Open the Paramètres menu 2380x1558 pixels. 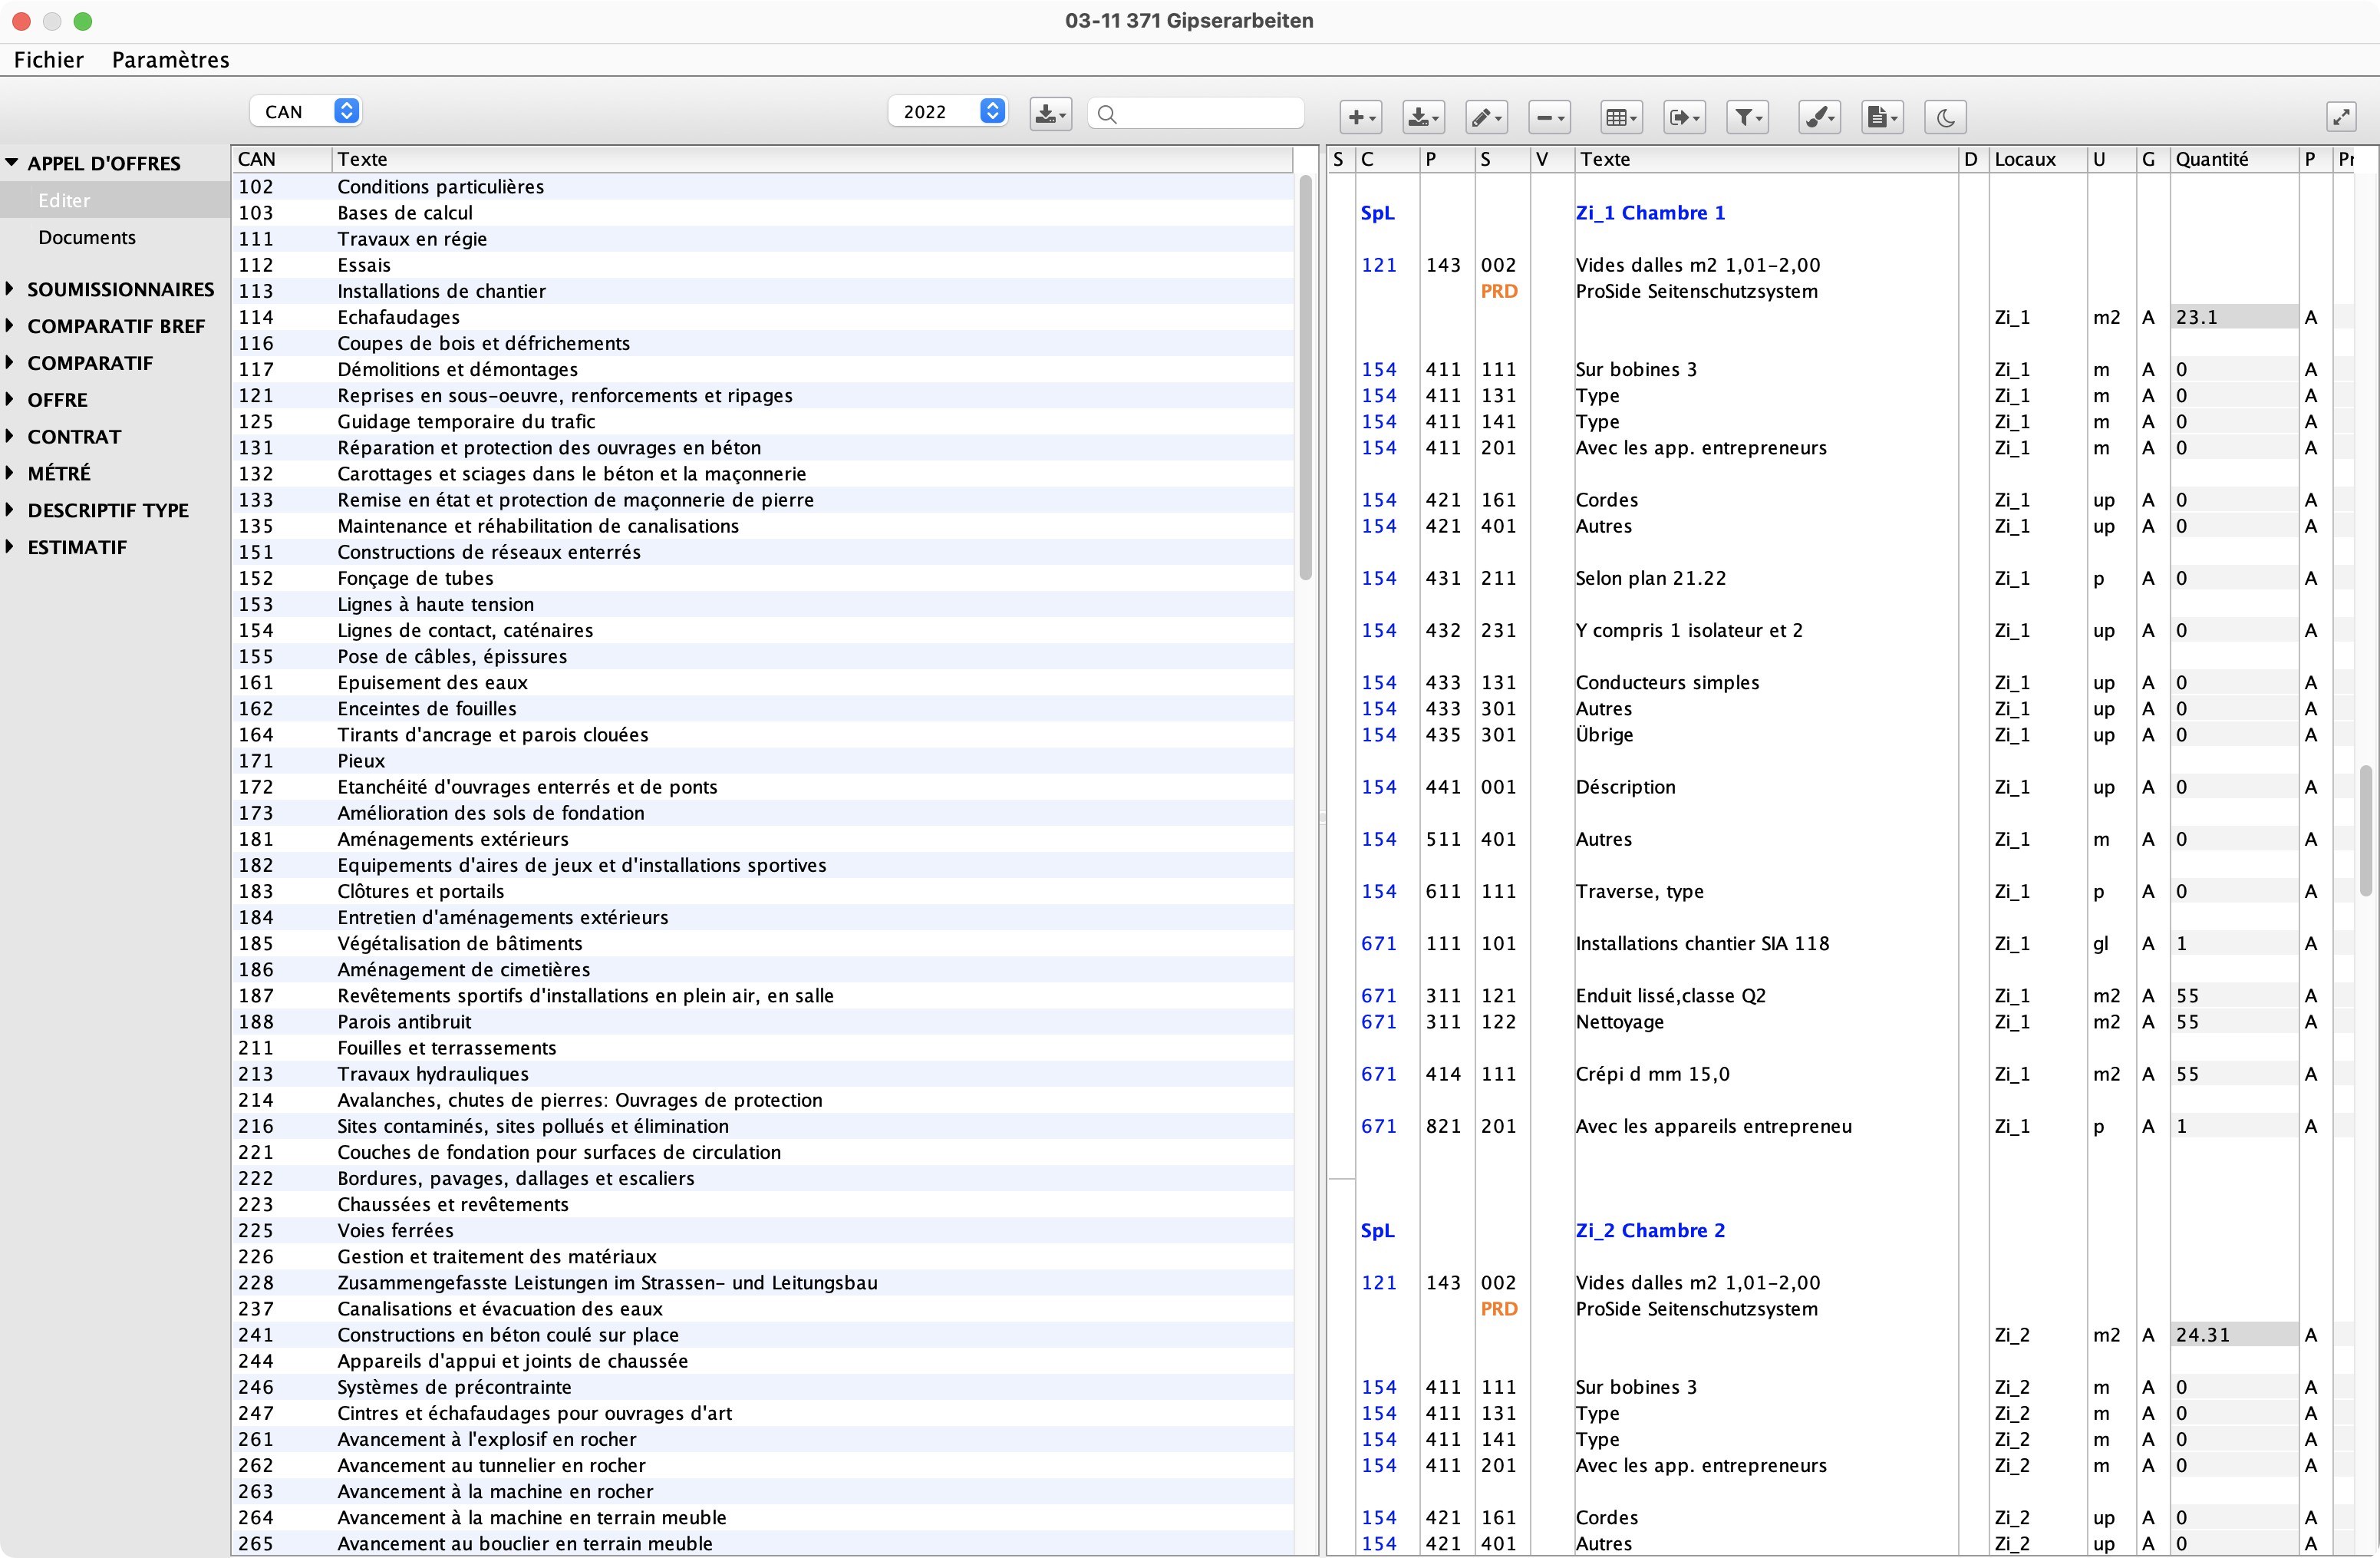[170, 59]
